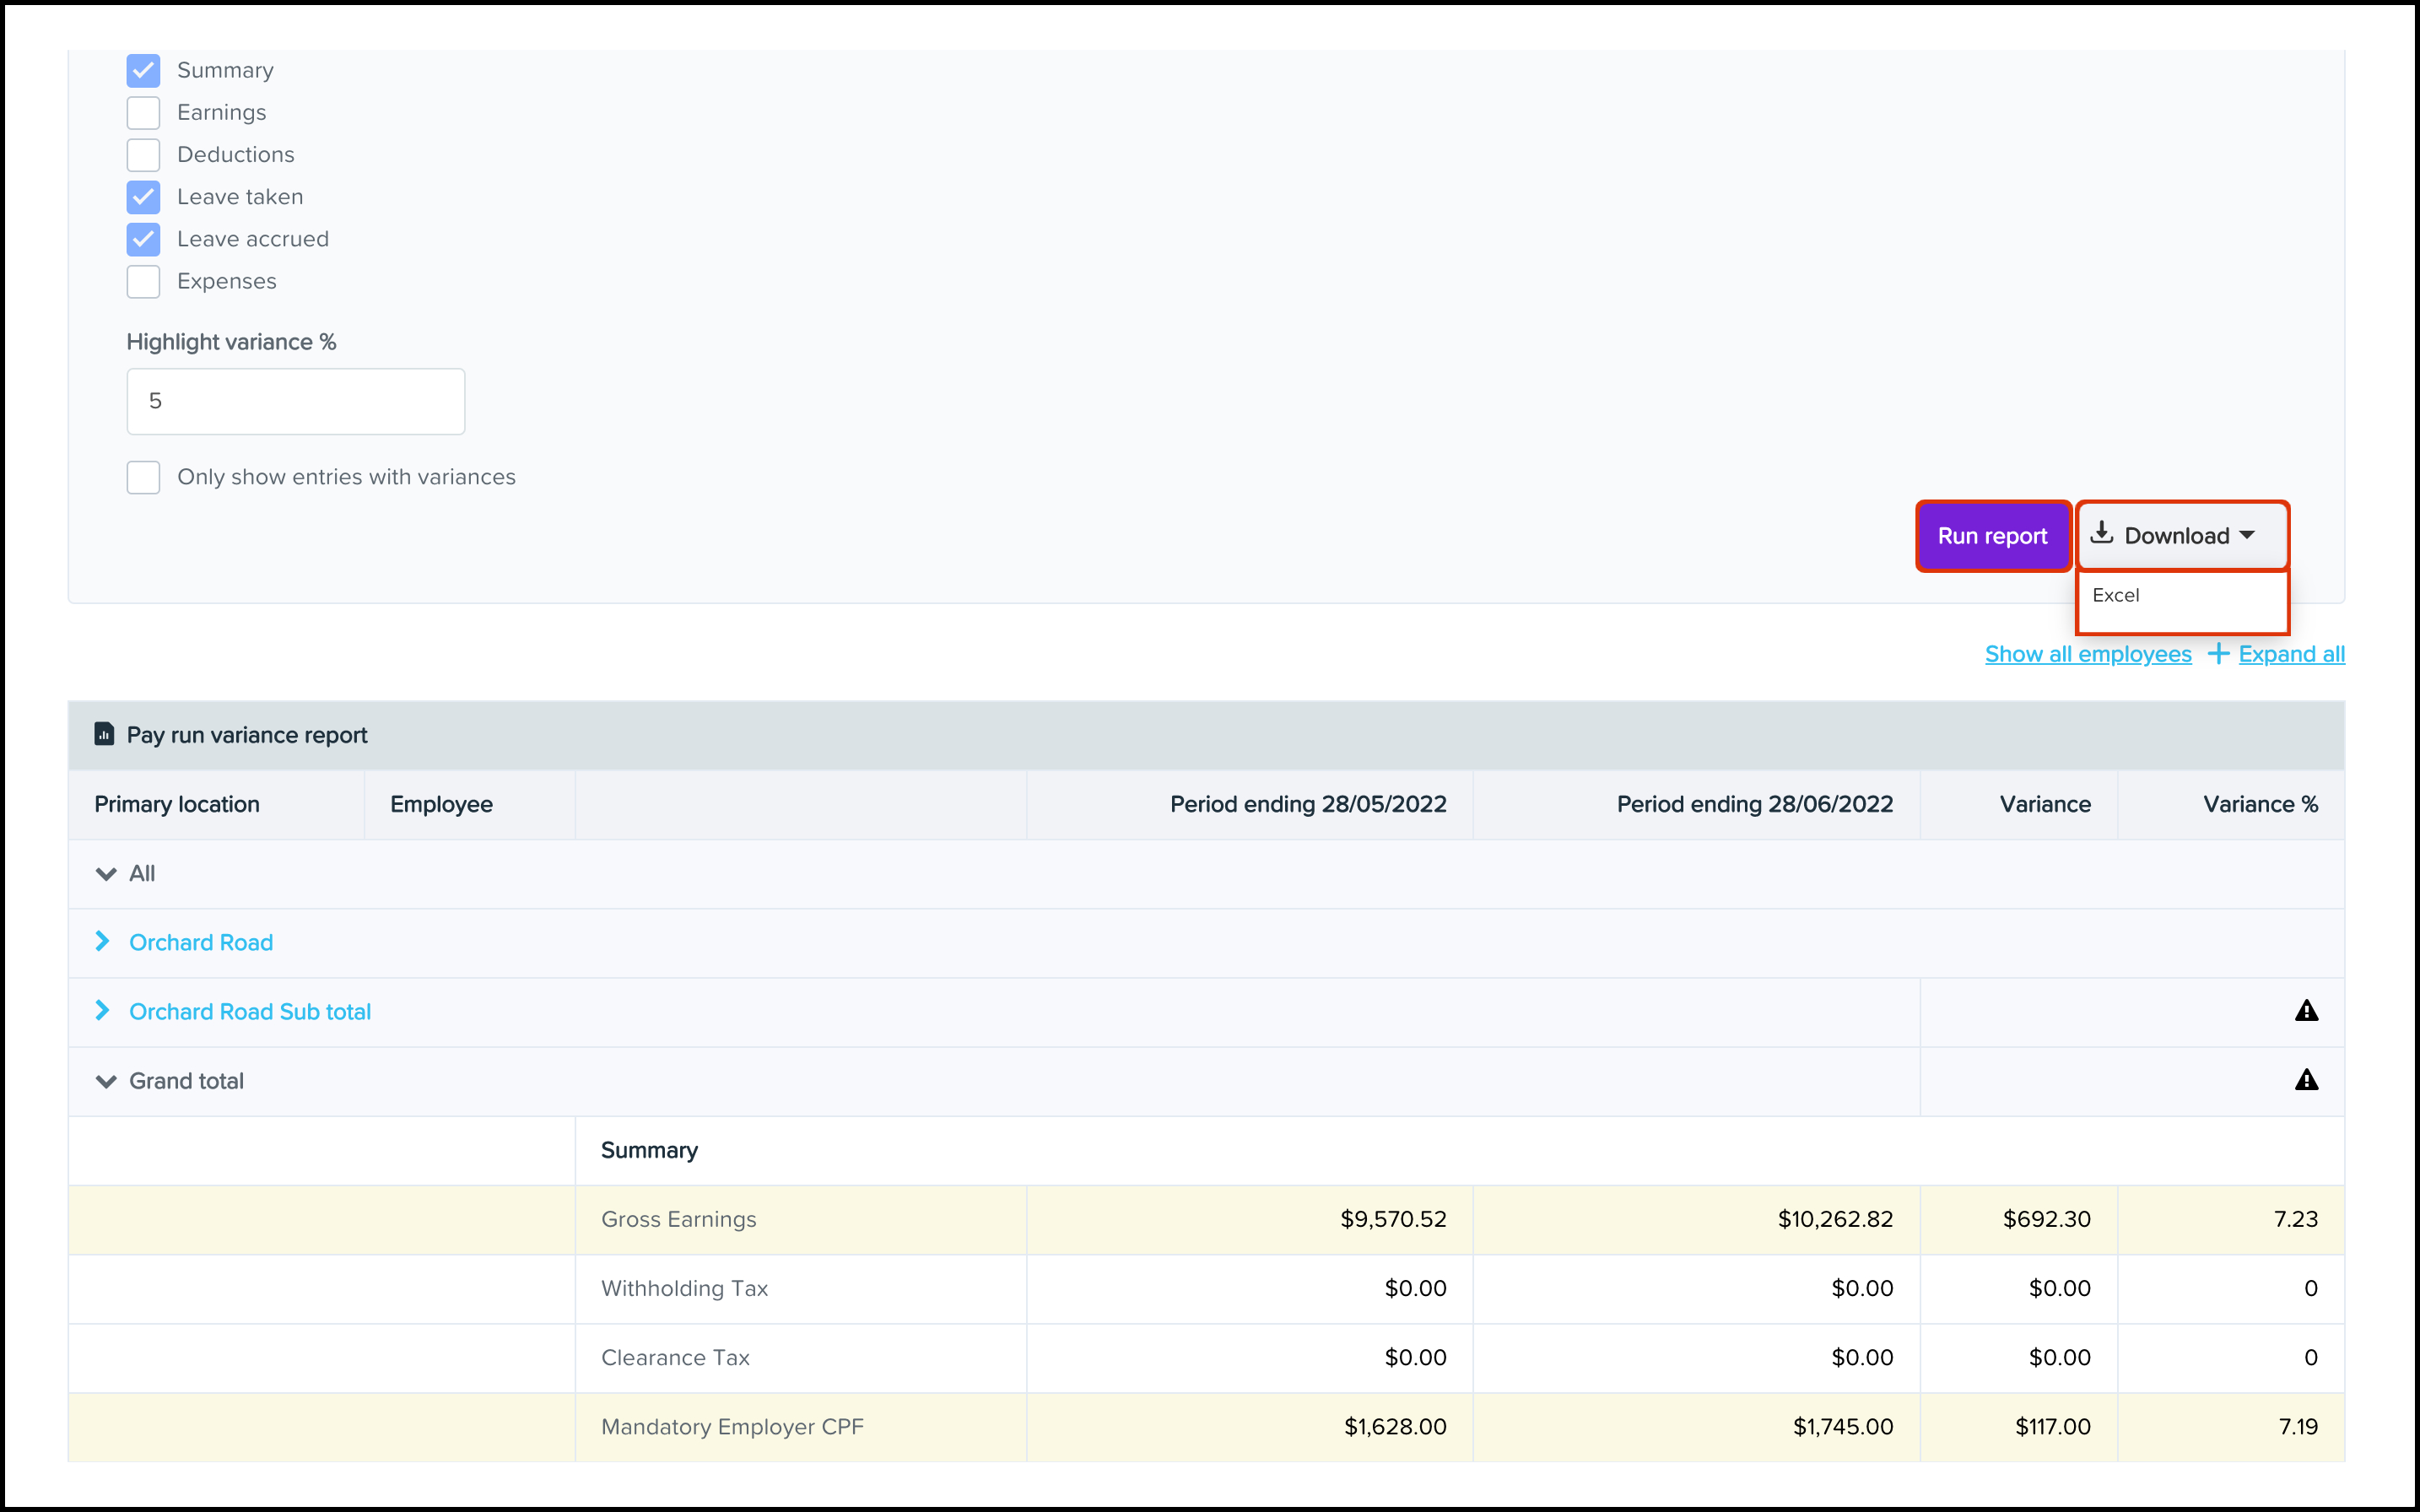Image resolution: width=2420 pixels, height=1512 pixels.
Task: Check the Expenses checkbox
Action: [143, 282]
